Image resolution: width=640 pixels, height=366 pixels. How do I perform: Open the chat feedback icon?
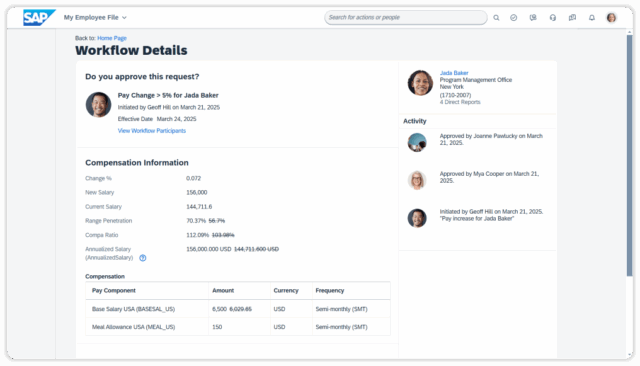pyautogui.click(x=572, y=18)
